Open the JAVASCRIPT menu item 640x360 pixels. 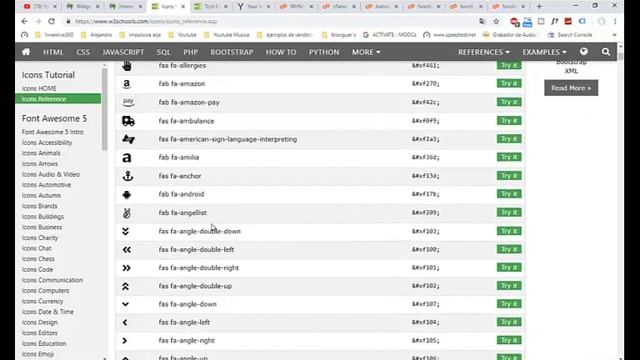point(123,52)
